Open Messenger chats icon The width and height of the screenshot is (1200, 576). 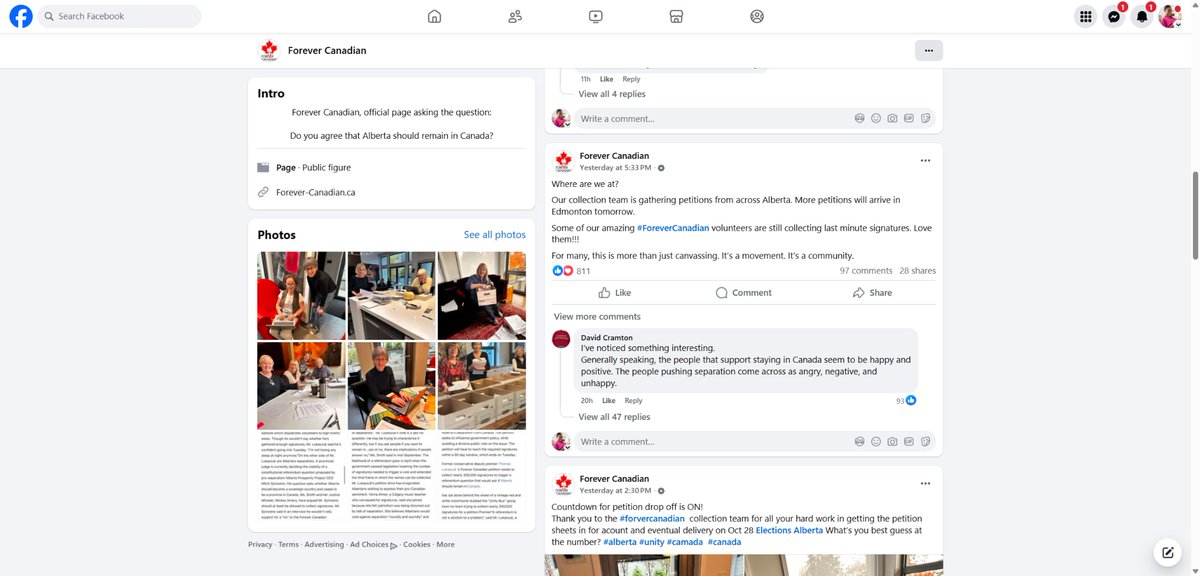[1114, 16]
